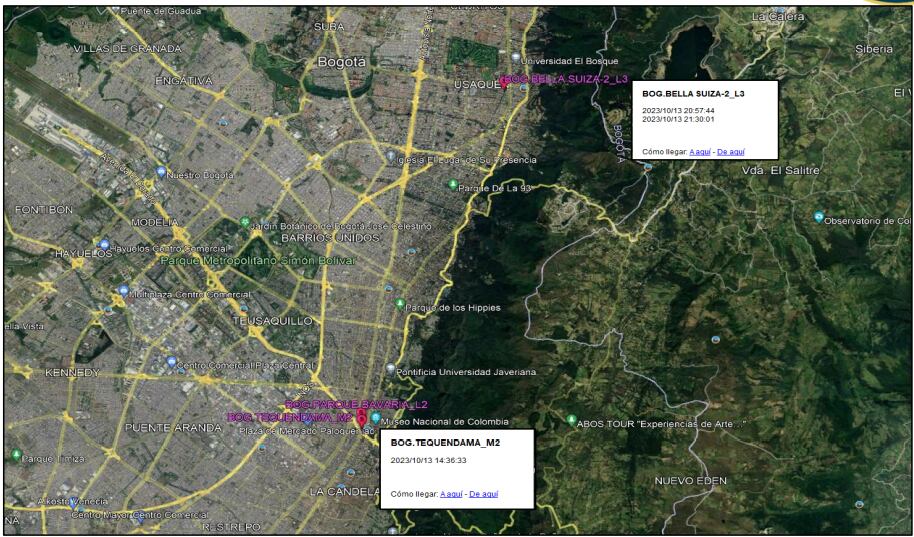Click the Nuestro Bogotá map marker icon

(x=161, y=172)
